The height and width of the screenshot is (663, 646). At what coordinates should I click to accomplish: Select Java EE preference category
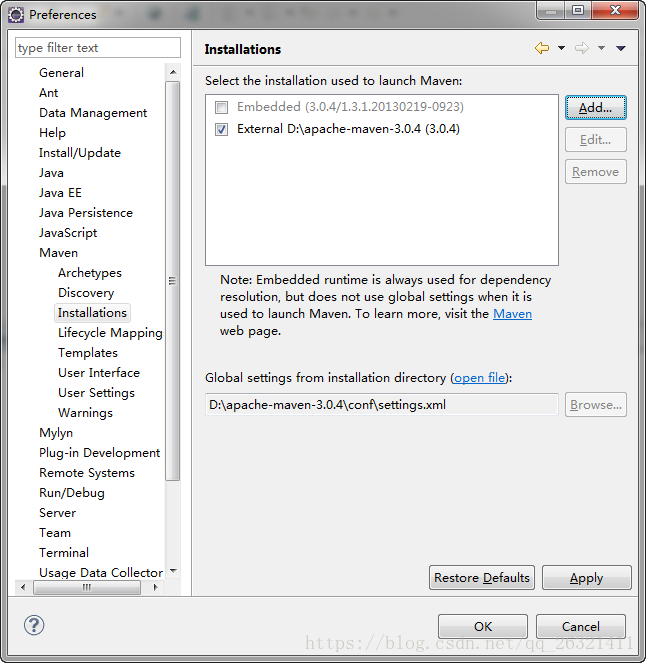tap(60, 193)
